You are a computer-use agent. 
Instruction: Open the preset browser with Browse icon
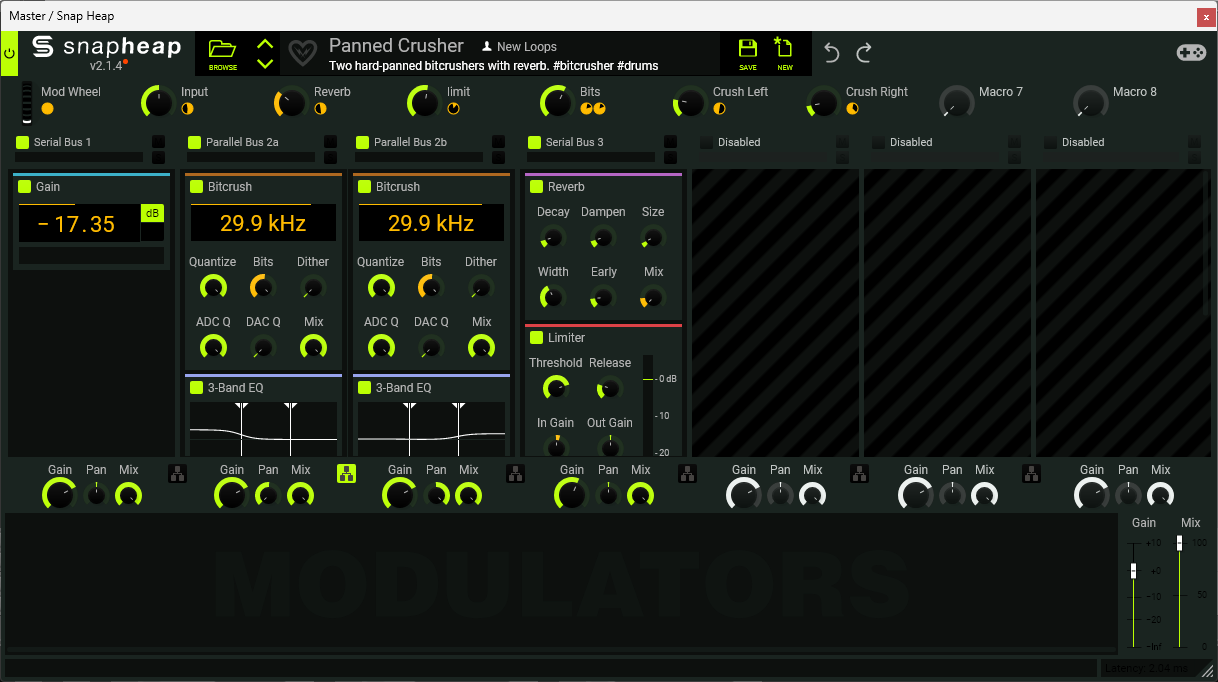(x=222, y=53)
